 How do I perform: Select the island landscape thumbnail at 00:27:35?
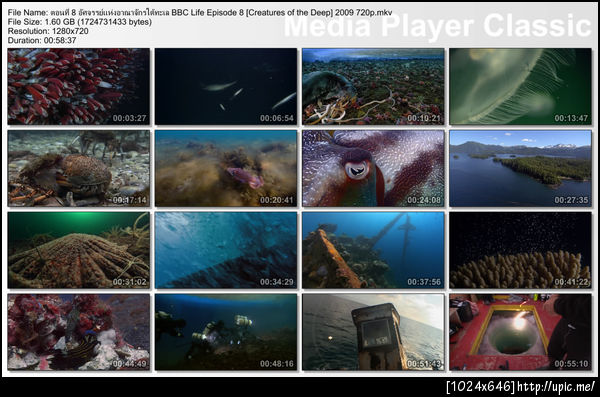(x=520, y=168)
